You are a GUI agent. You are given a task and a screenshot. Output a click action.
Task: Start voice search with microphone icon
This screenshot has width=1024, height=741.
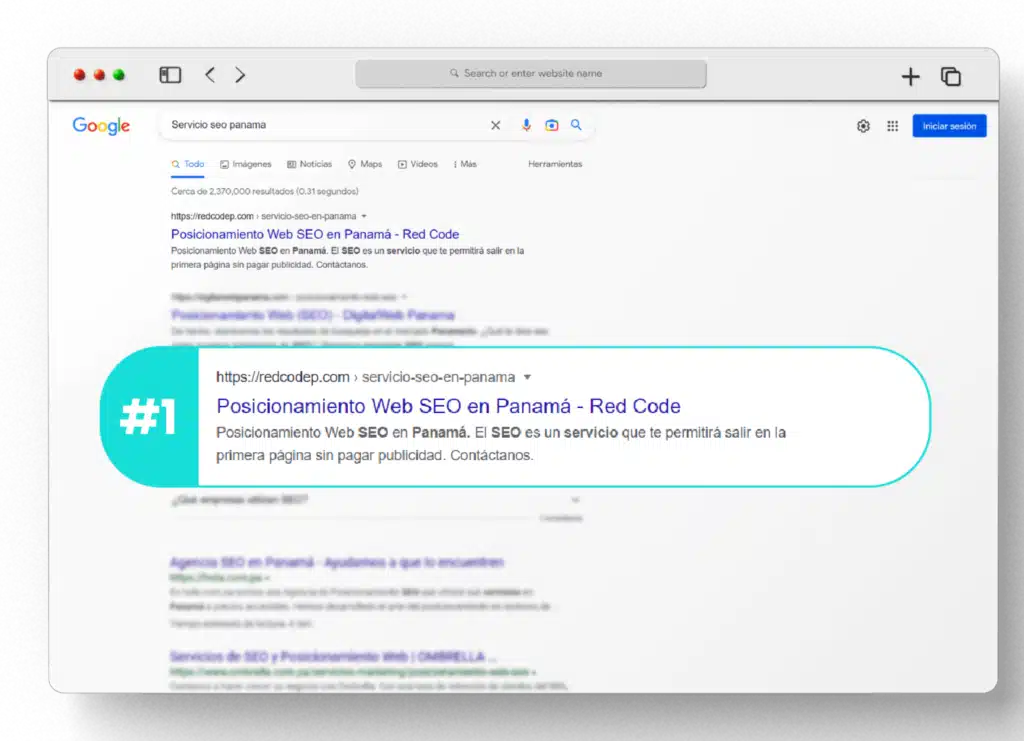click(x=526, y=125)
